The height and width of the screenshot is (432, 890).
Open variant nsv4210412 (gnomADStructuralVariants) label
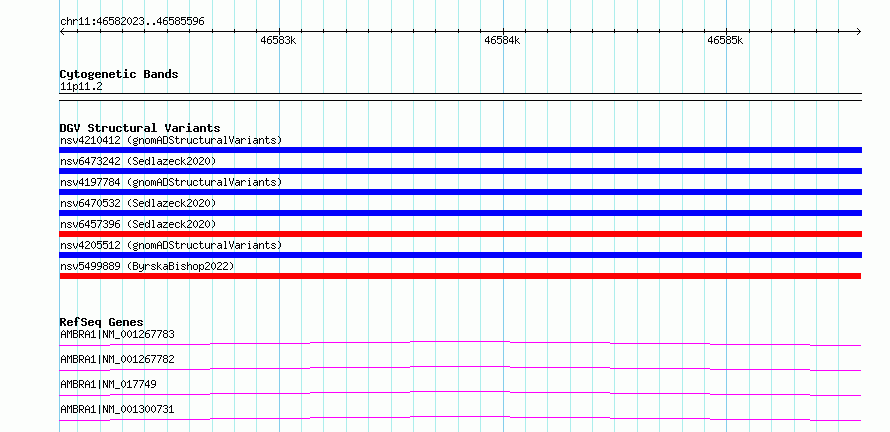pyautogui.click(x=171, y=140)
